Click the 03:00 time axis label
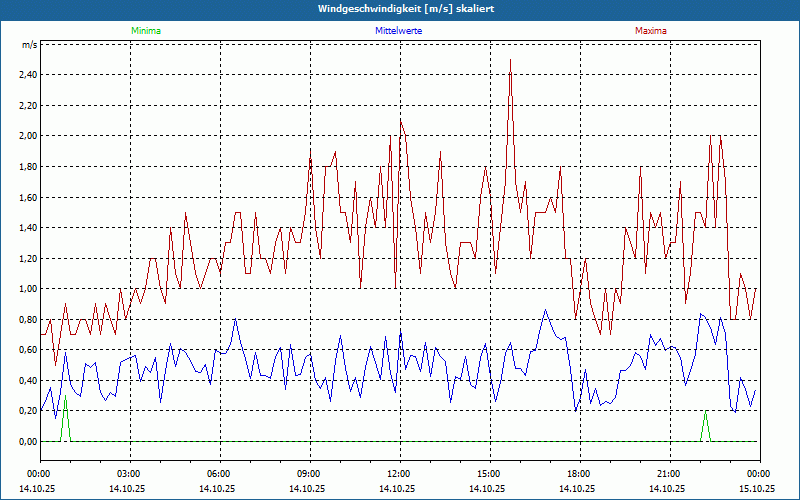This screenshot has width=800, height=500. pos(128,474)
